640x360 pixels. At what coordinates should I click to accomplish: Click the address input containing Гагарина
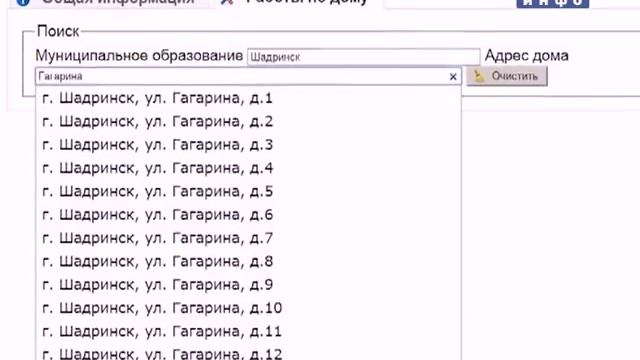click(248, 76)
